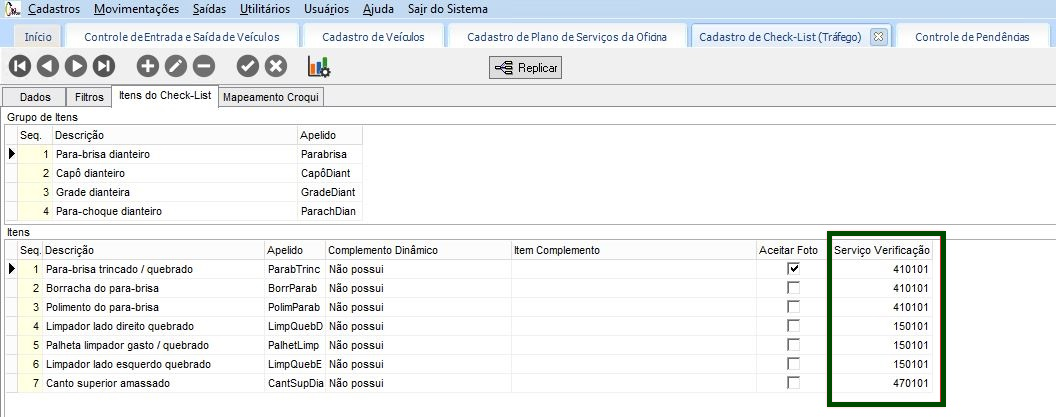Uncheck Aceitar Foto for Para-brisa trincado
The height and width of the screenshot is (417, 1056).
click(794, 269)
